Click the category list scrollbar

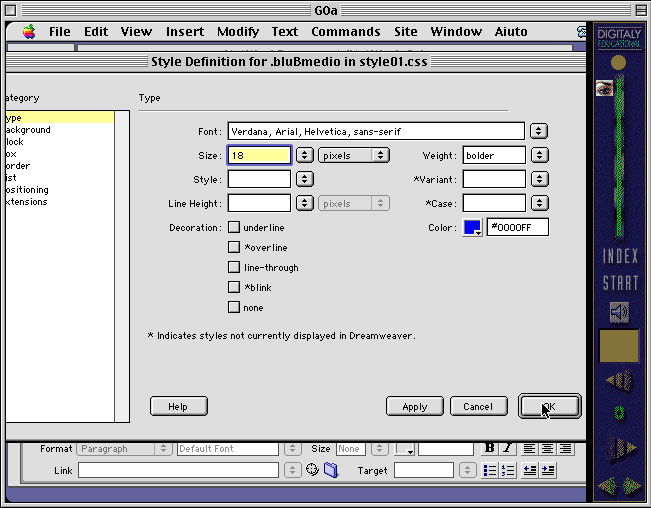click(122, 266)
